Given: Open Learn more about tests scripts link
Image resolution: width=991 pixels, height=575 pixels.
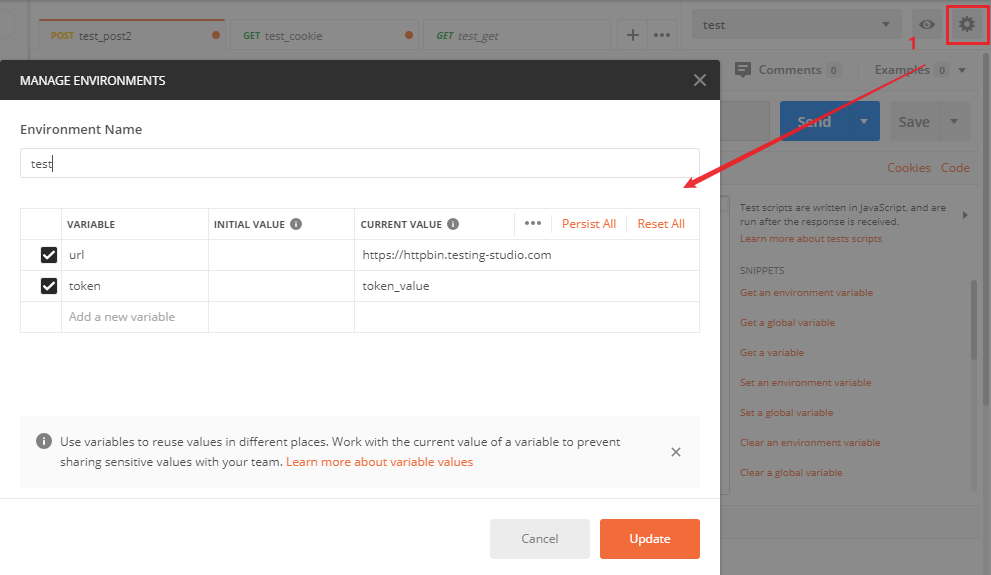Looking at the screenshot, I should coord(811,239).
